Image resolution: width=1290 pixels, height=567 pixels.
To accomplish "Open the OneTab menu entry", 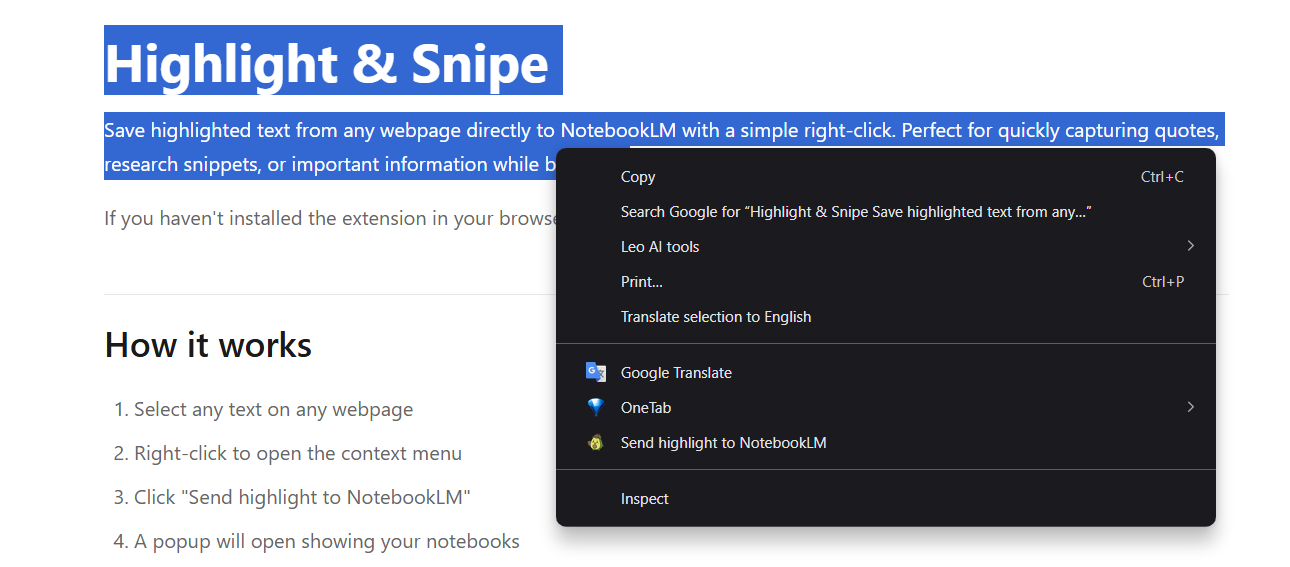I will tap(886, 408).
